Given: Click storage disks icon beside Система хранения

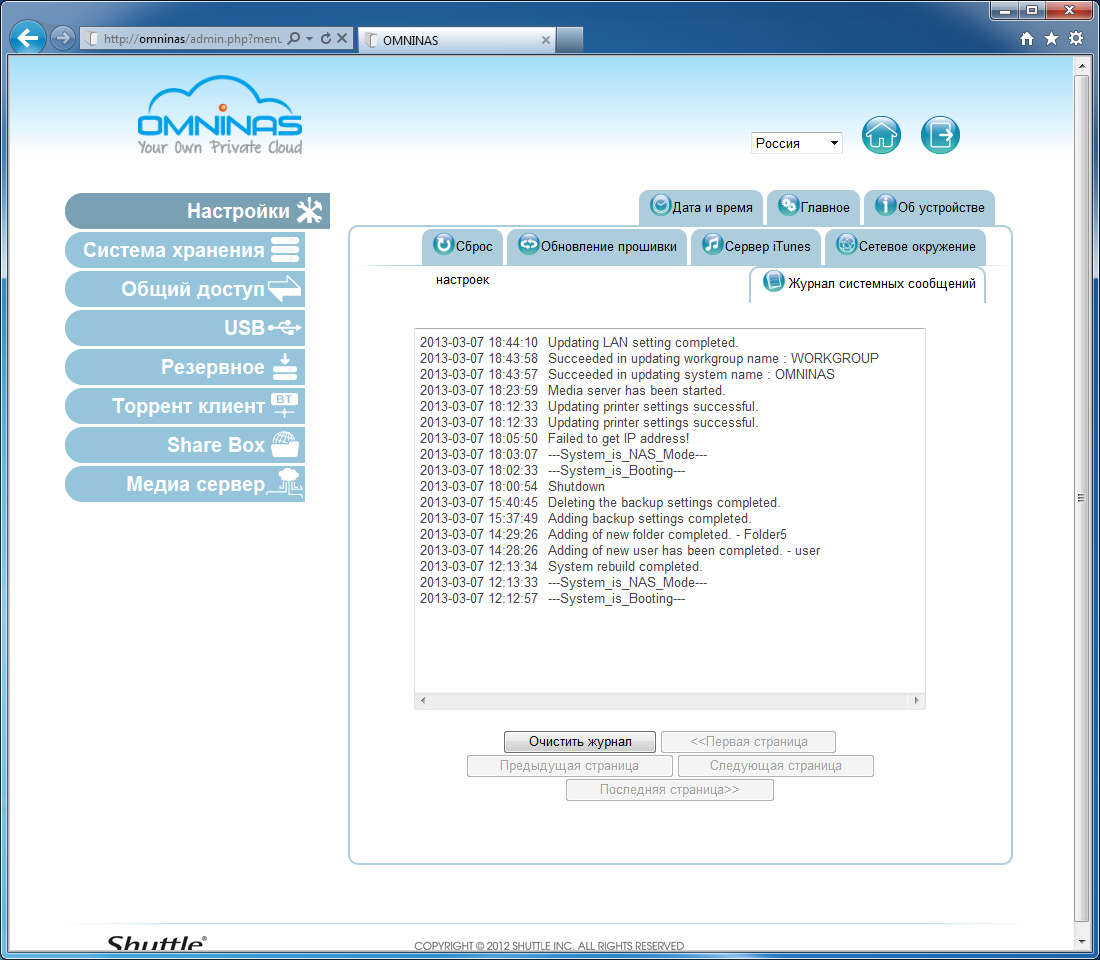Looking at the screenshot, I should 285,250.
